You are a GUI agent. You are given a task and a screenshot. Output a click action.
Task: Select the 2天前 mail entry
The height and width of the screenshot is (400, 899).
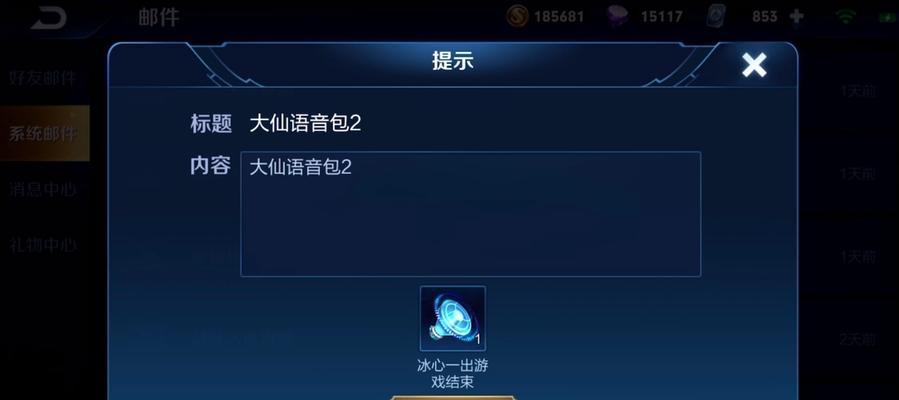coord(857,339)
